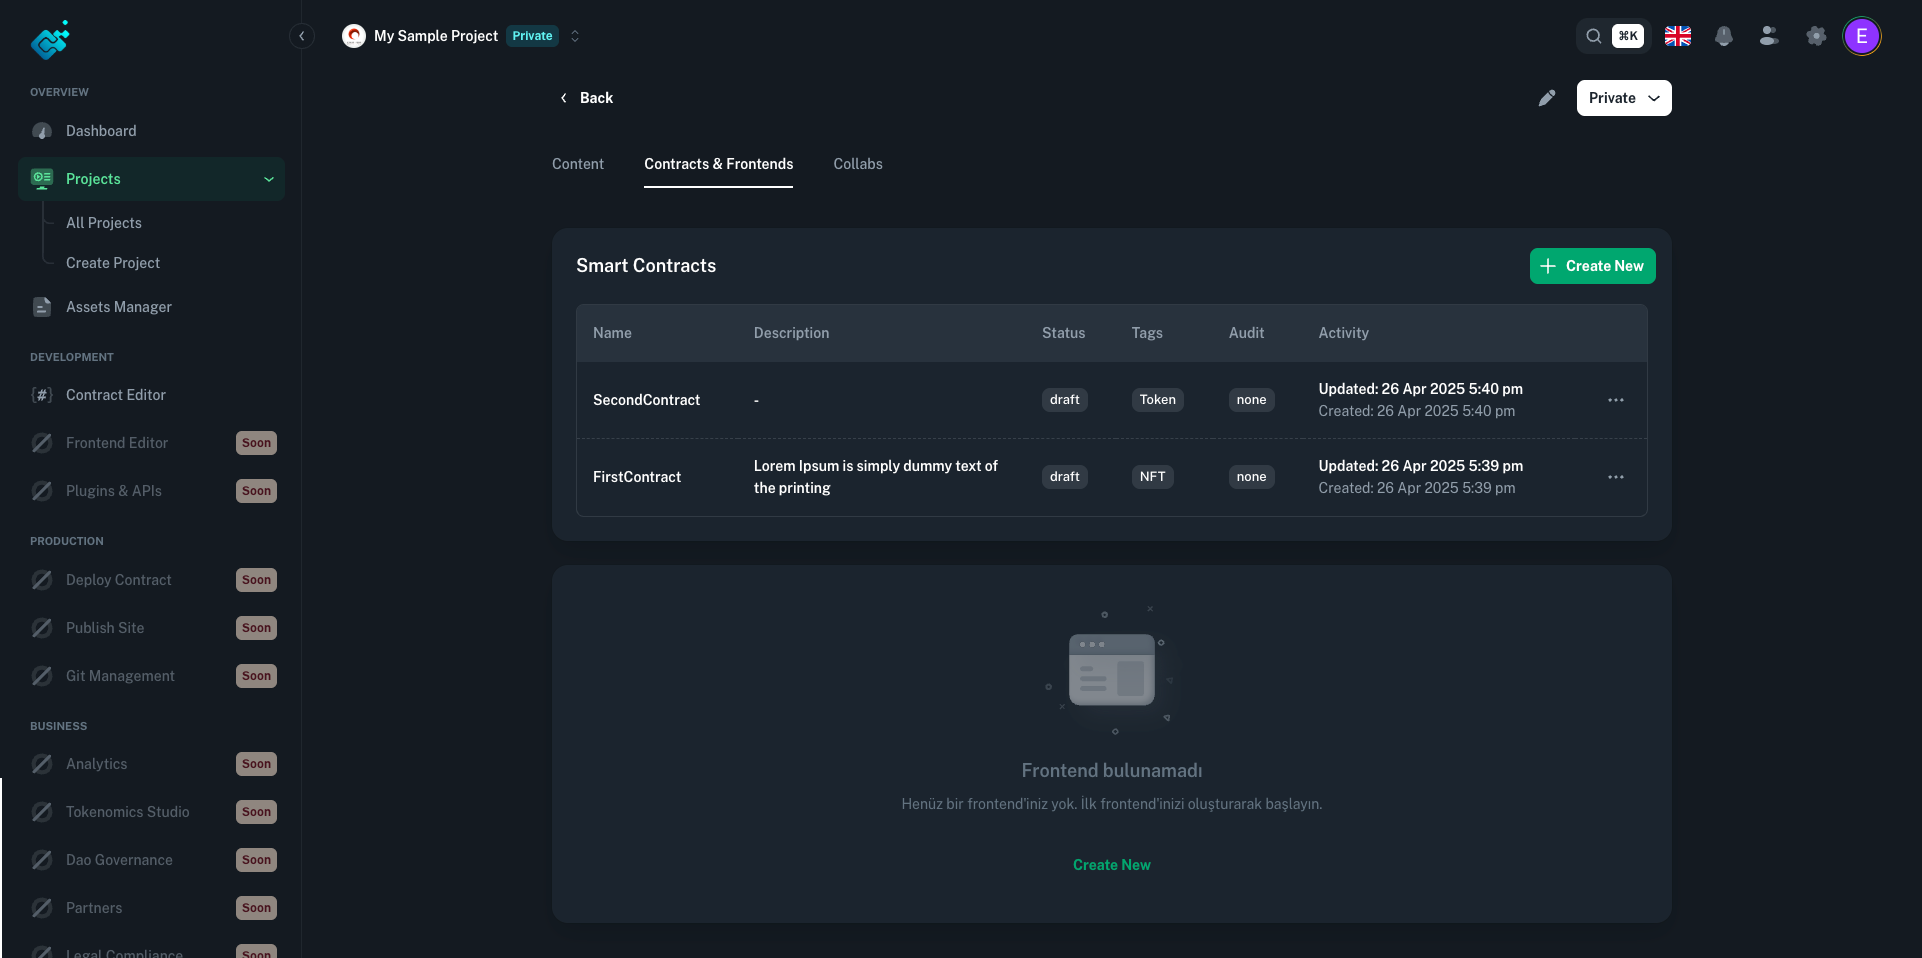Click the Create New frontend link
1922x958 pixels.
pyautogui.click(x=1111, y=865)
